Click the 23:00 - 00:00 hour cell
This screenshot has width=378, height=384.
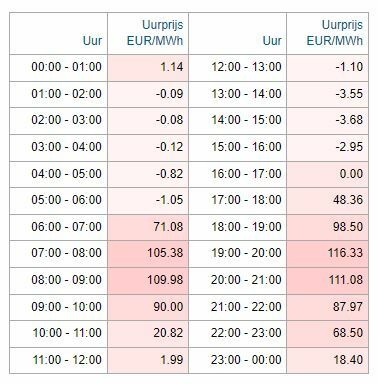238,360
